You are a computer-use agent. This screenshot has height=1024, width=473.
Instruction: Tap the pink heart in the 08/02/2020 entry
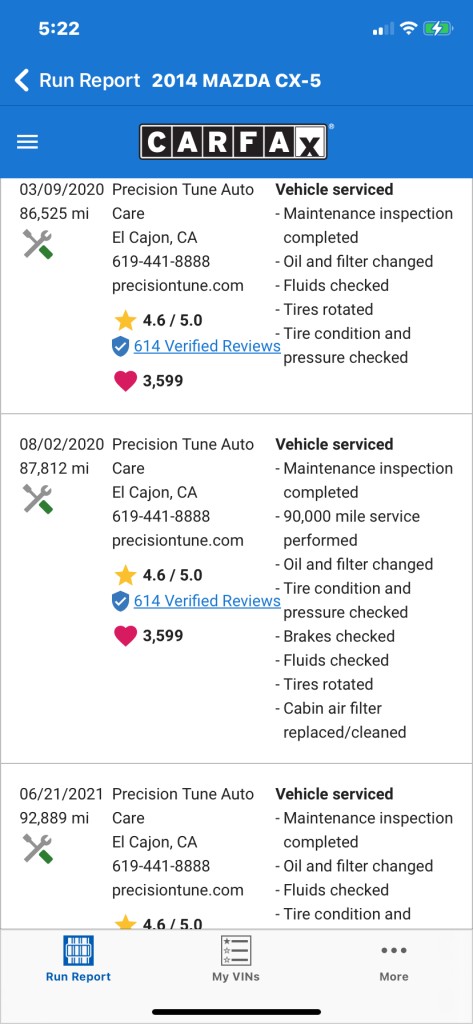pos(125,635)
